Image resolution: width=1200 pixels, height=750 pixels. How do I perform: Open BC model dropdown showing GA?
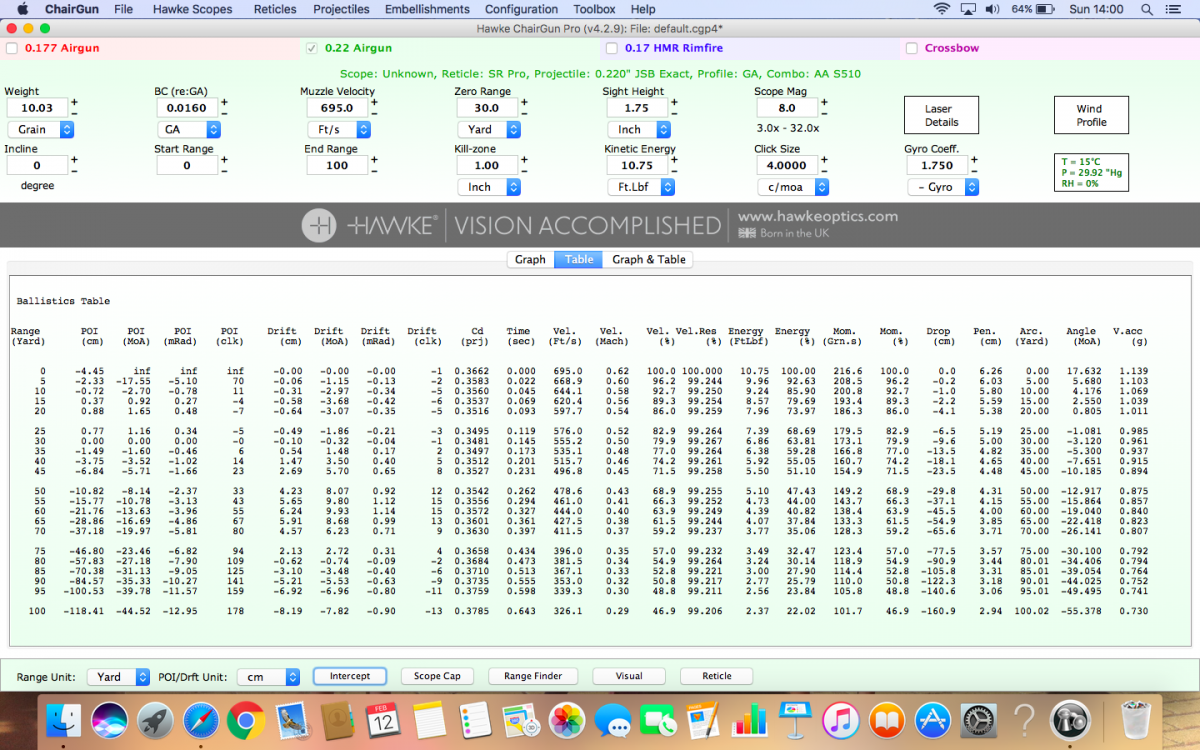coord(189,129)
